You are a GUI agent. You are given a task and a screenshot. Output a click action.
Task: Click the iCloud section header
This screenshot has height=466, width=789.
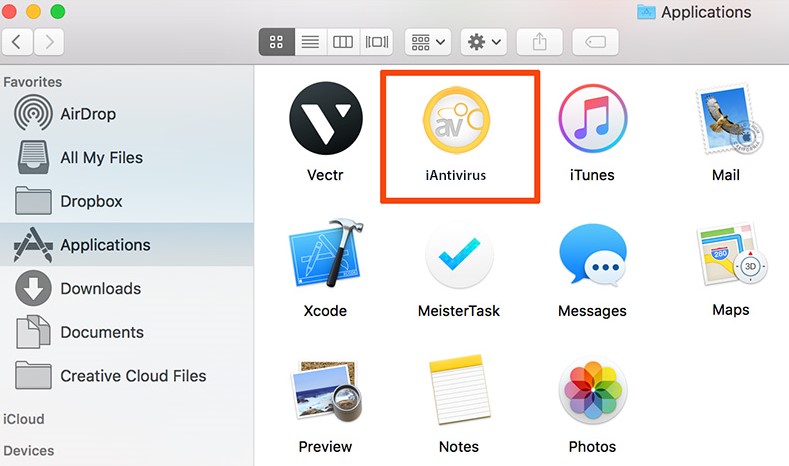(x=24, y=419)
